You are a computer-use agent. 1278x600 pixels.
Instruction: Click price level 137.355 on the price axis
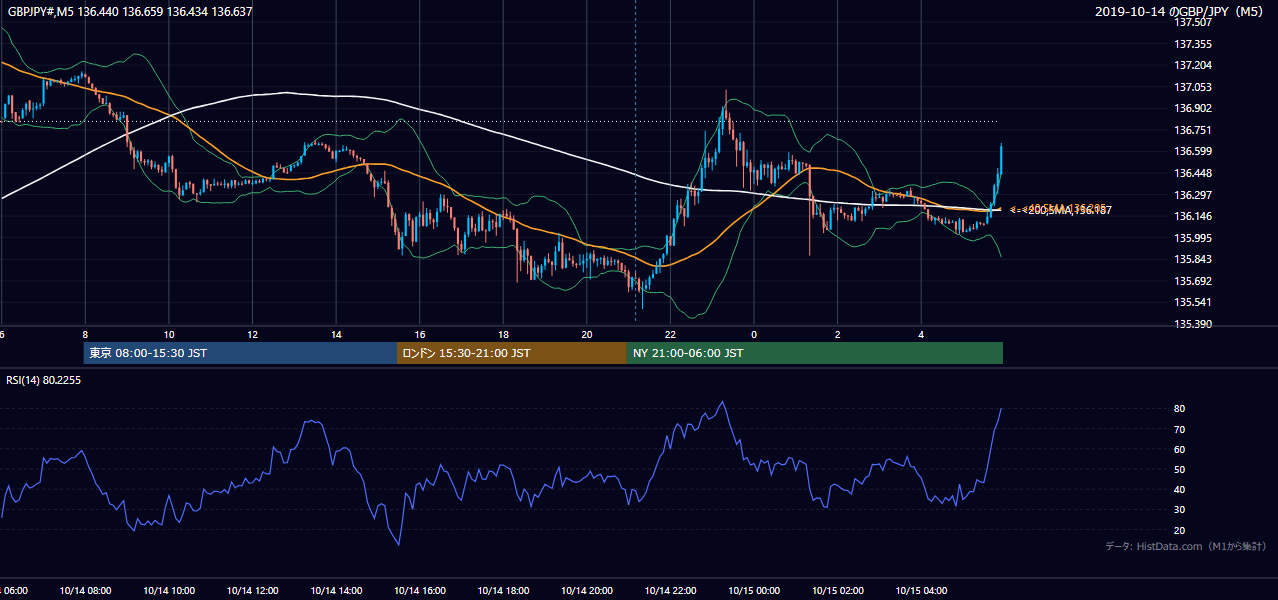coord(1194,44)
